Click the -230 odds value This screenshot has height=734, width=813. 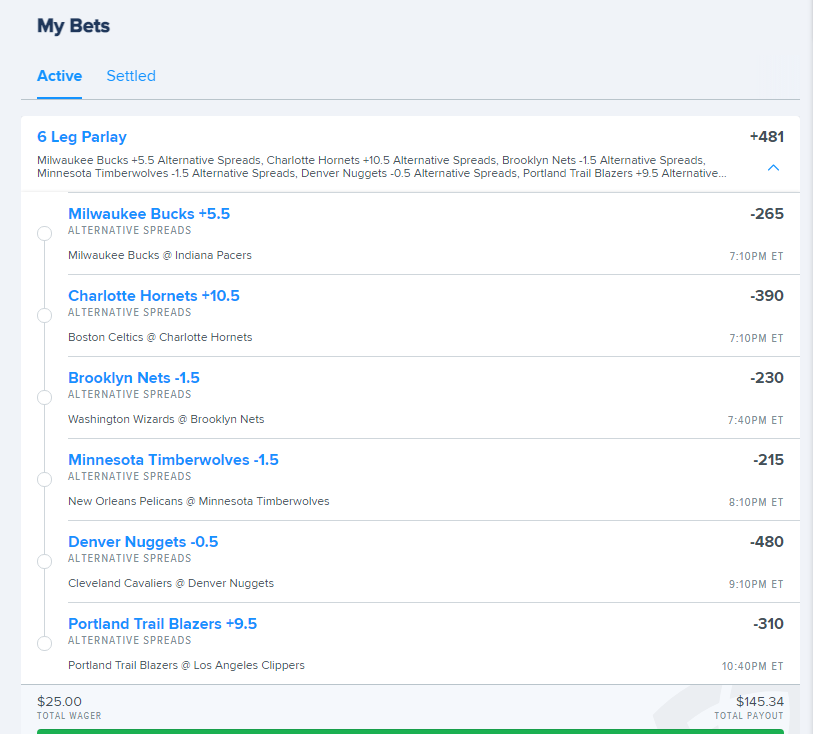(x=766, y=377)
